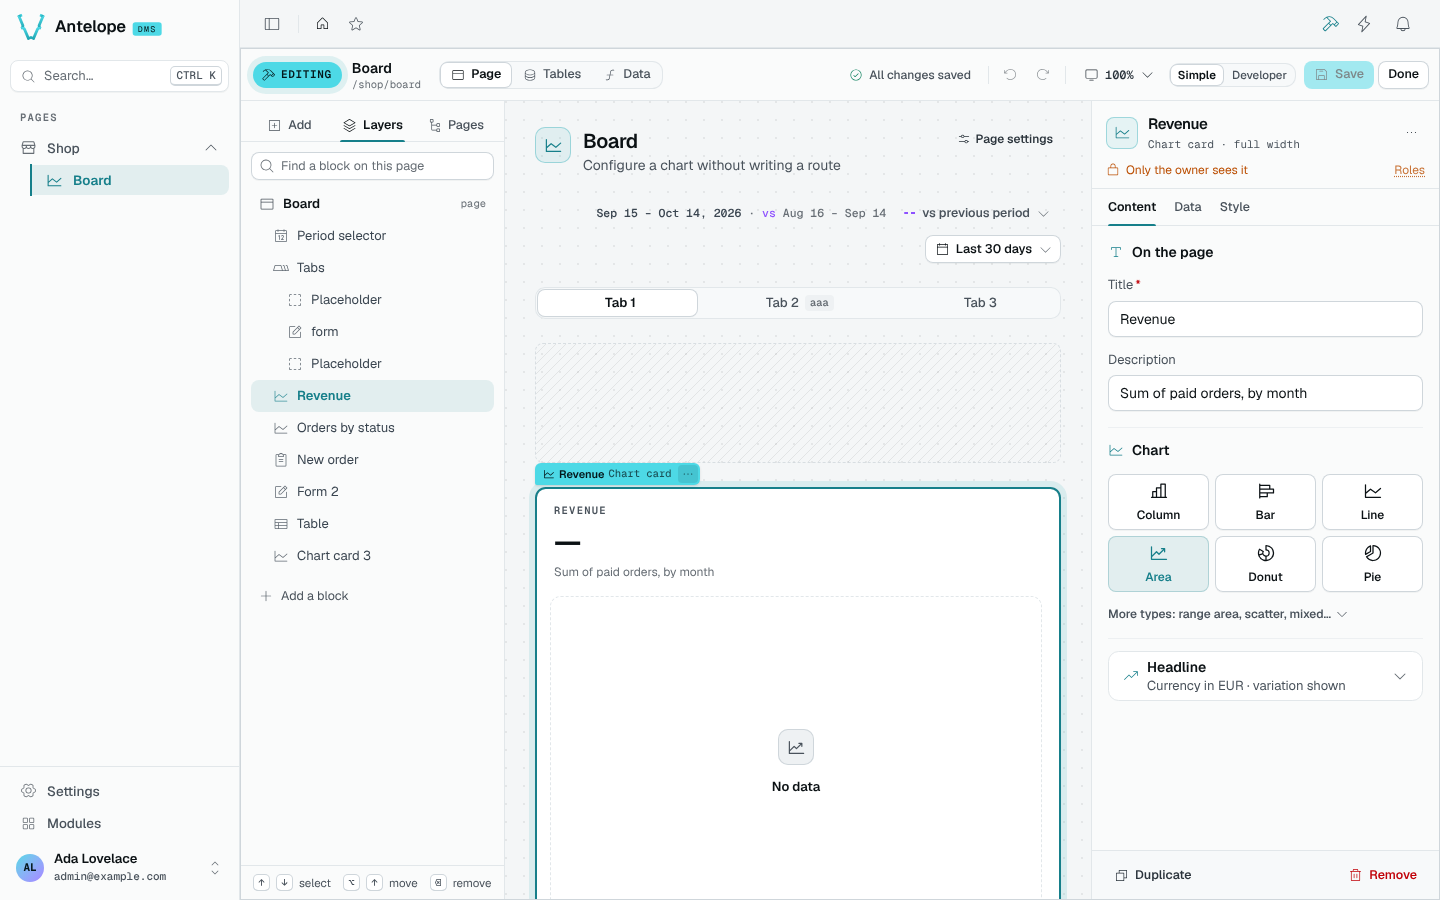Switch to Developer mode
Screen dimensions: 1440x900
[x=1259, y=75]
